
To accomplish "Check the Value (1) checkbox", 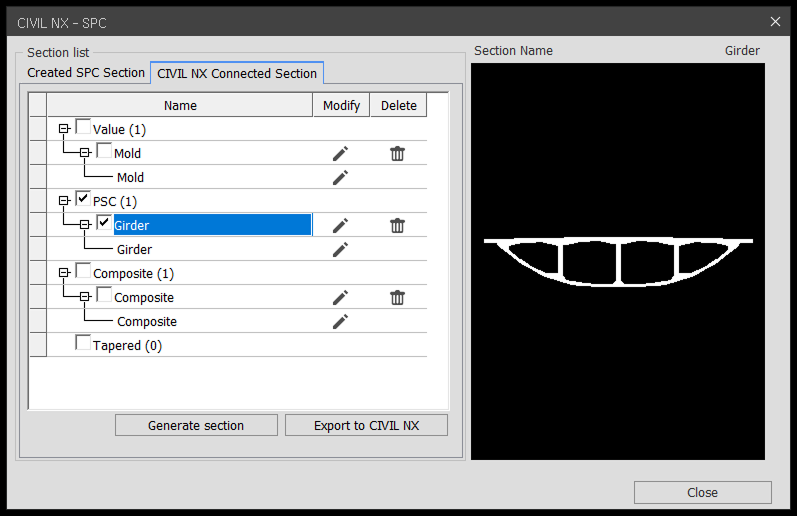I will coord(83,127).
